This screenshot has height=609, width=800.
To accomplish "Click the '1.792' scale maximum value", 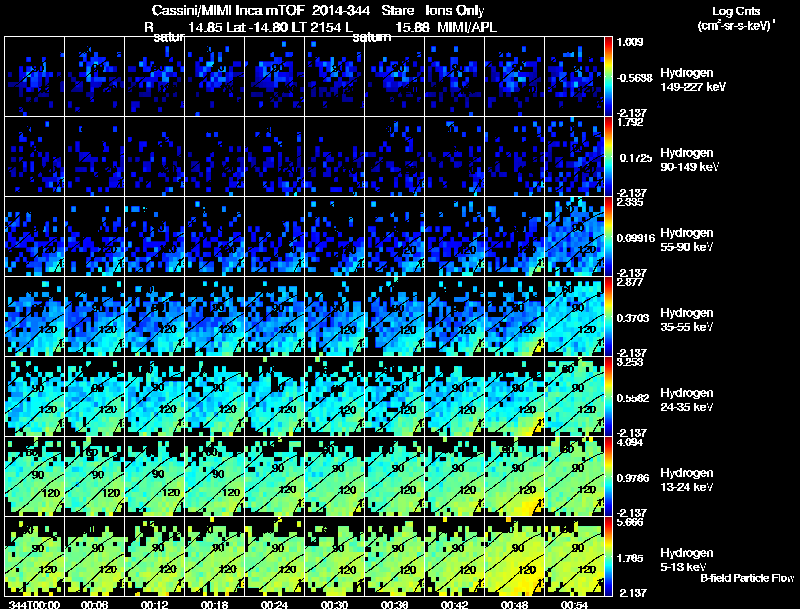I will [x=630, y=122].
